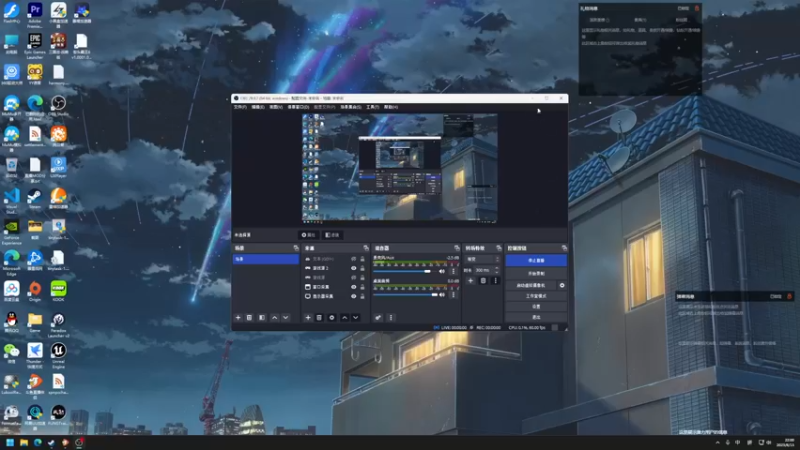800x450 pixels.
Task: Open the Help menu in OBS
Action: [391, 107]
